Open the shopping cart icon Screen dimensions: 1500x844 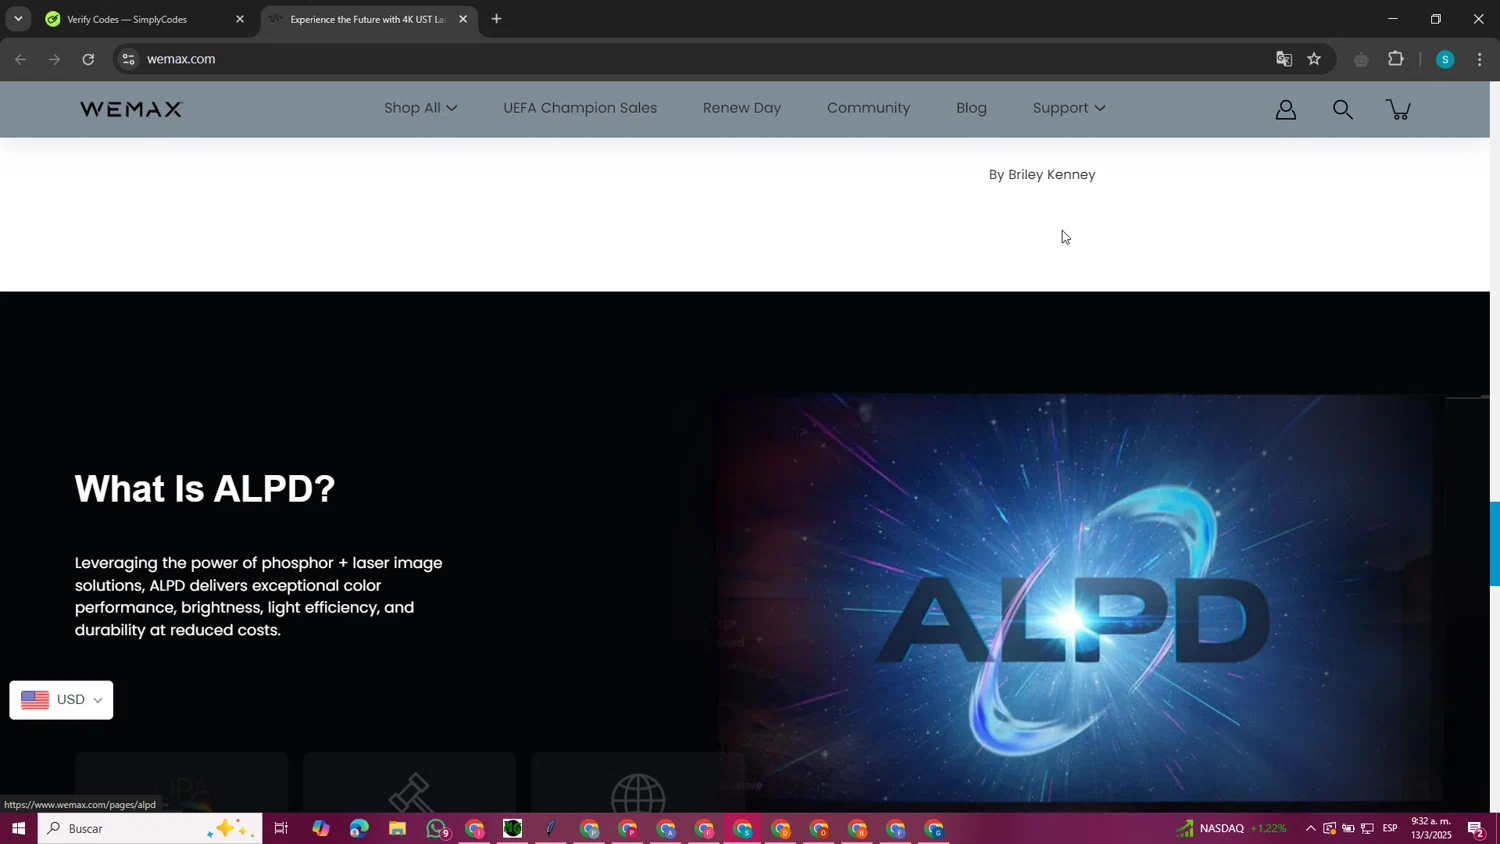pos(1399,109)
